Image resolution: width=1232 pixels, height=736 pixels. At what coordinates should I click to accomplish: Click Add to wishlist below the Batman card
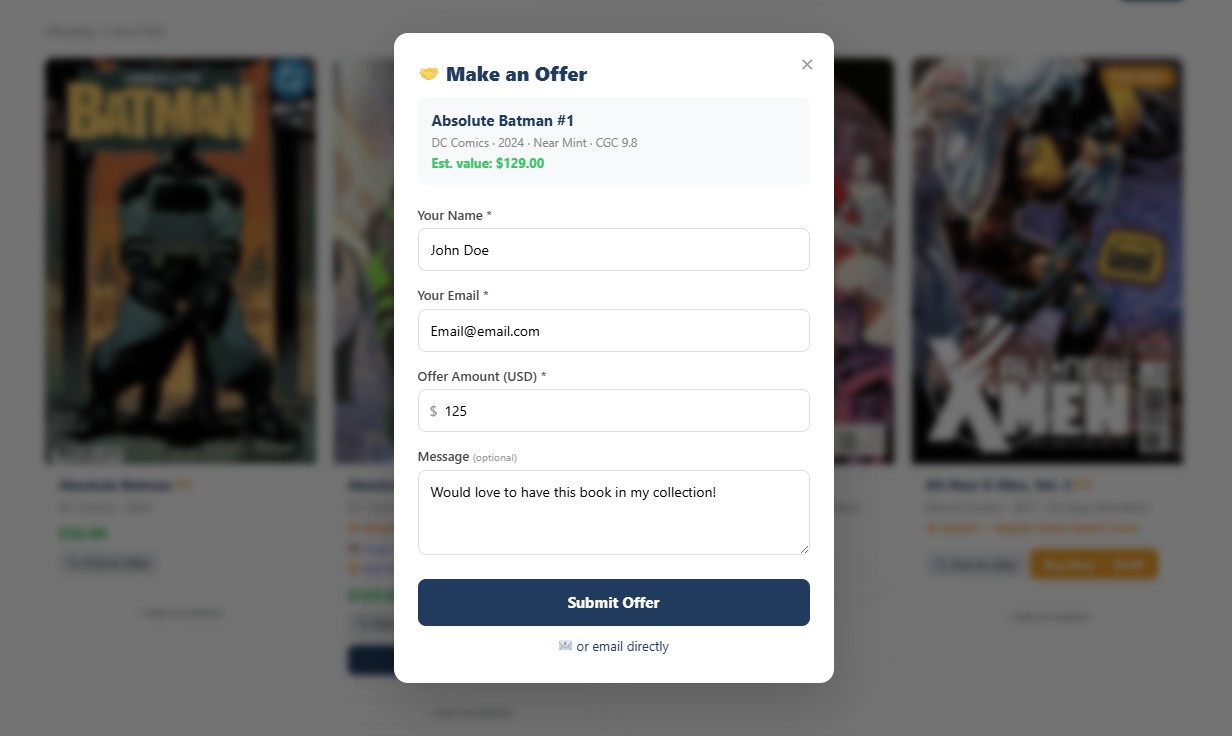coord(181,612)
